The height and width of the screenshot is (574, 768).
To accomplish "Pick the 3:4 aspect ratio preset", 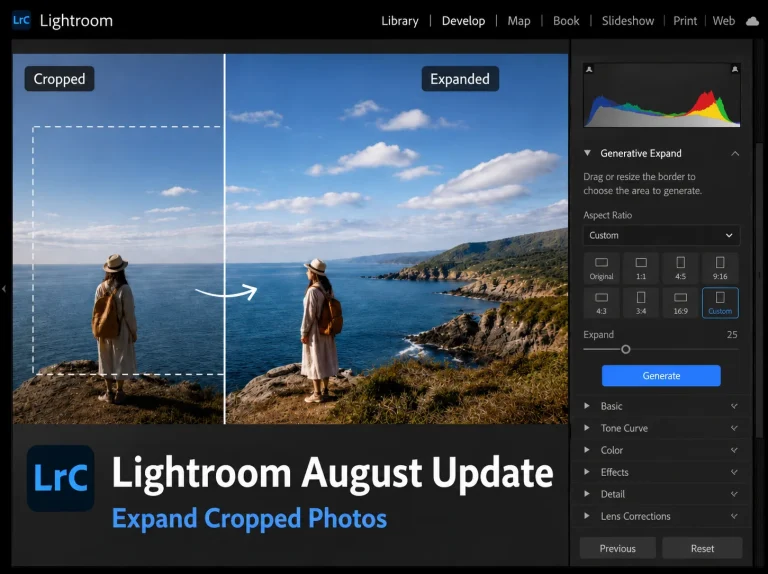I will point(641,303).
